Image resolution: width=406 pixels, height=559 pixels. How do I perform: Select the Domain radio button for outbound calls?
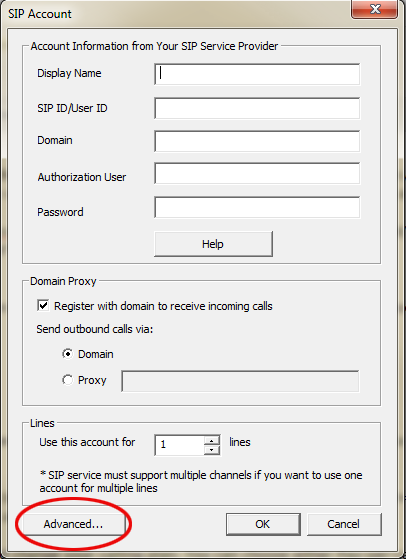[x=67, y=354]
